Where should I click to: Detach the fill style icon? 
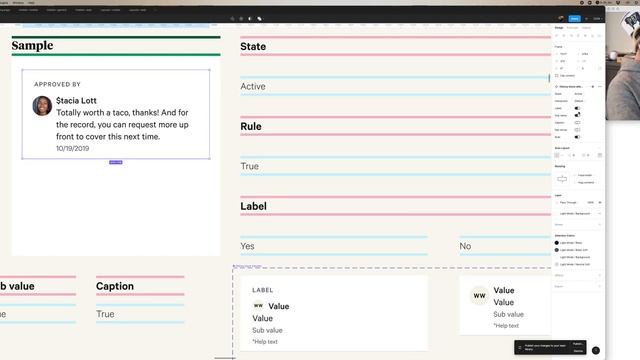(x=600, y=213)
